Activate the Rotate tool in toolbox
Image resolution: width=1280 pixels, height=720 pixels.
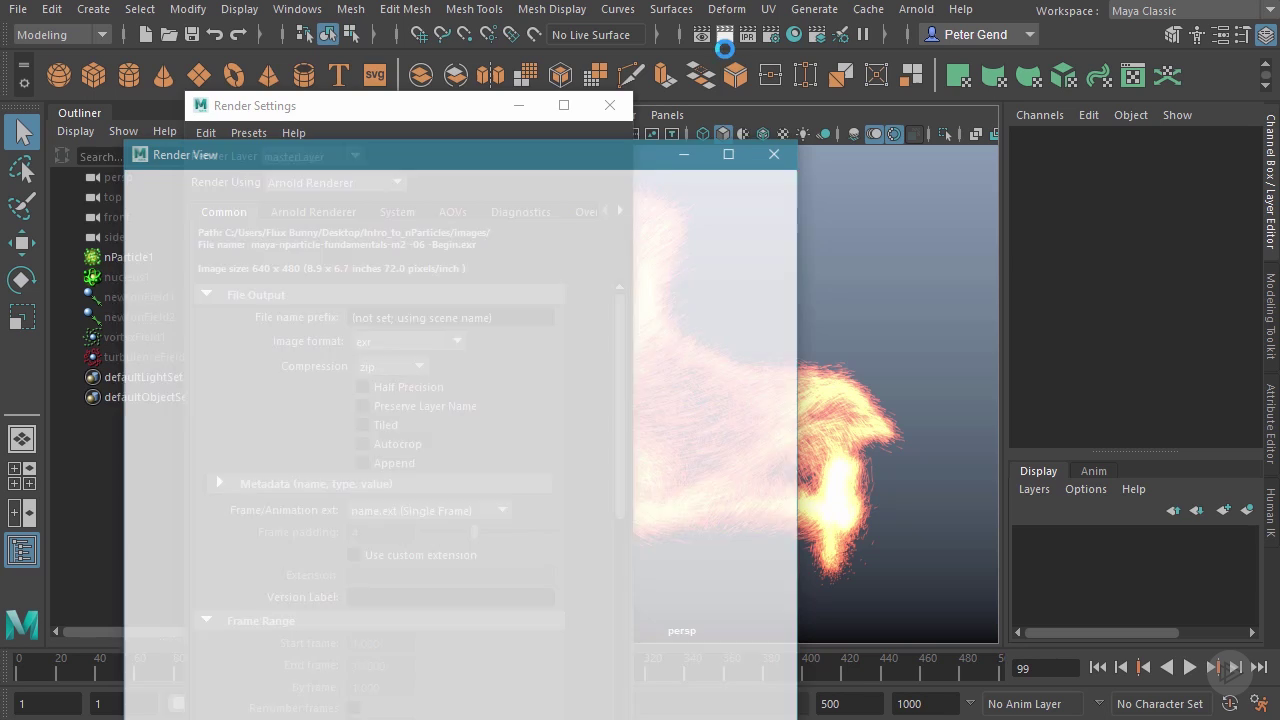[x=22, y=280]
